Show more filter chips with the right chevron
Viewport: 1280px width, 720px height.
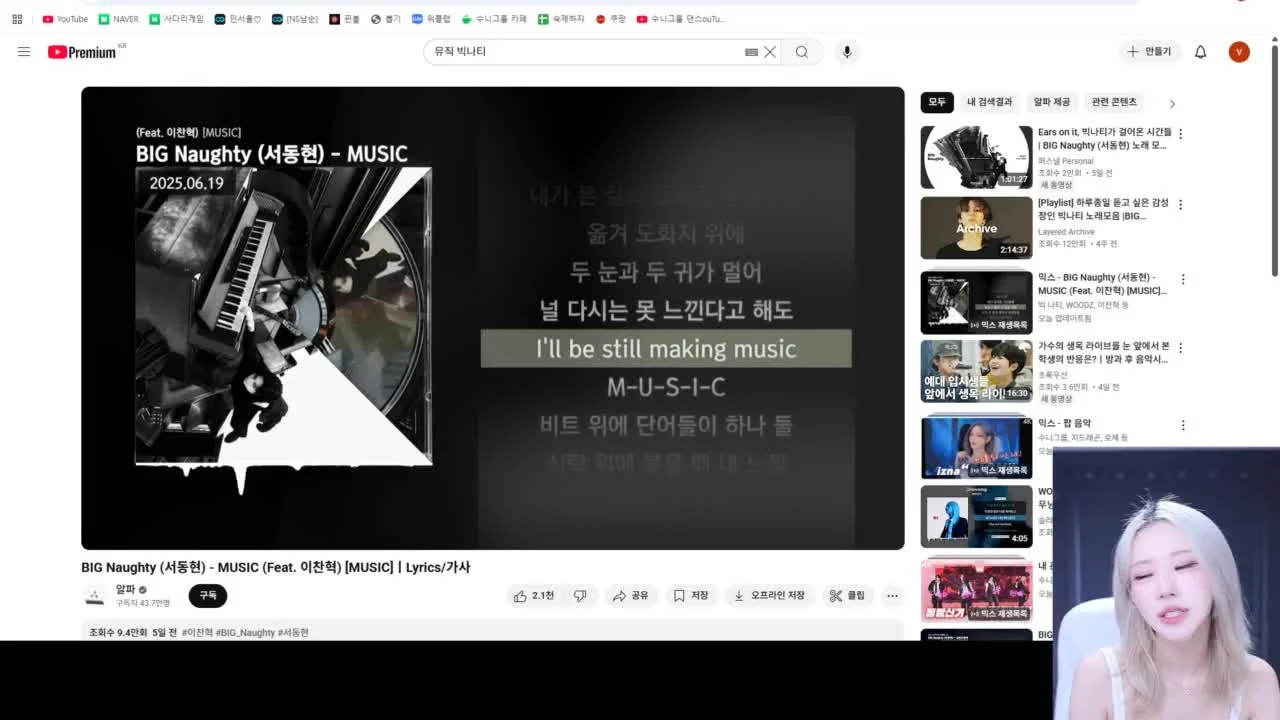[x=1172, y=103]
